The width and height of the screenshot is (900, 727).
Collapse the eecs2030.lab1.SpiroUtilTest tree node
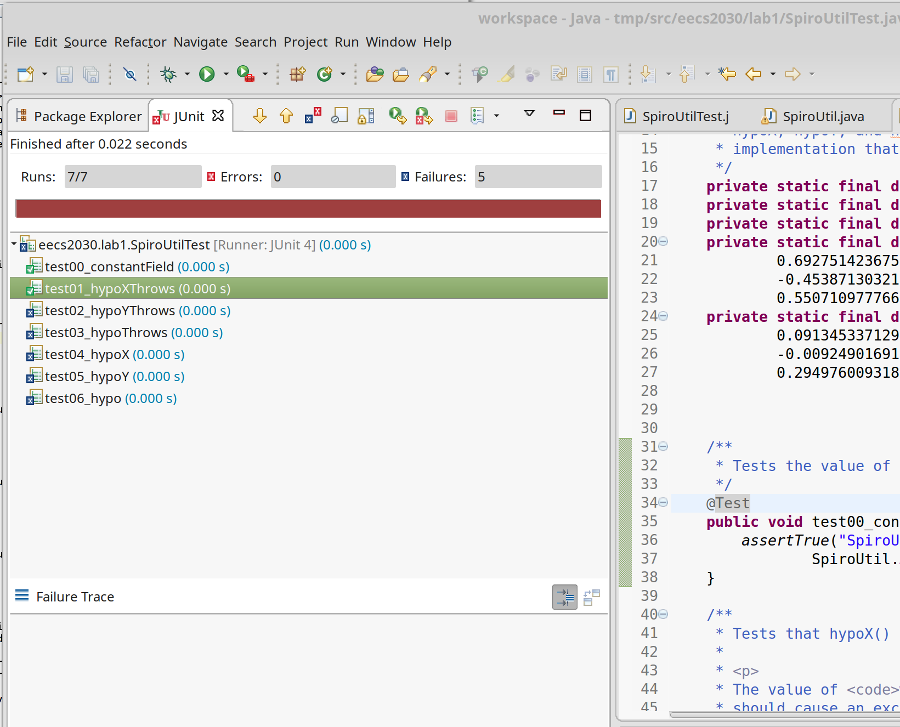(14, 244)
